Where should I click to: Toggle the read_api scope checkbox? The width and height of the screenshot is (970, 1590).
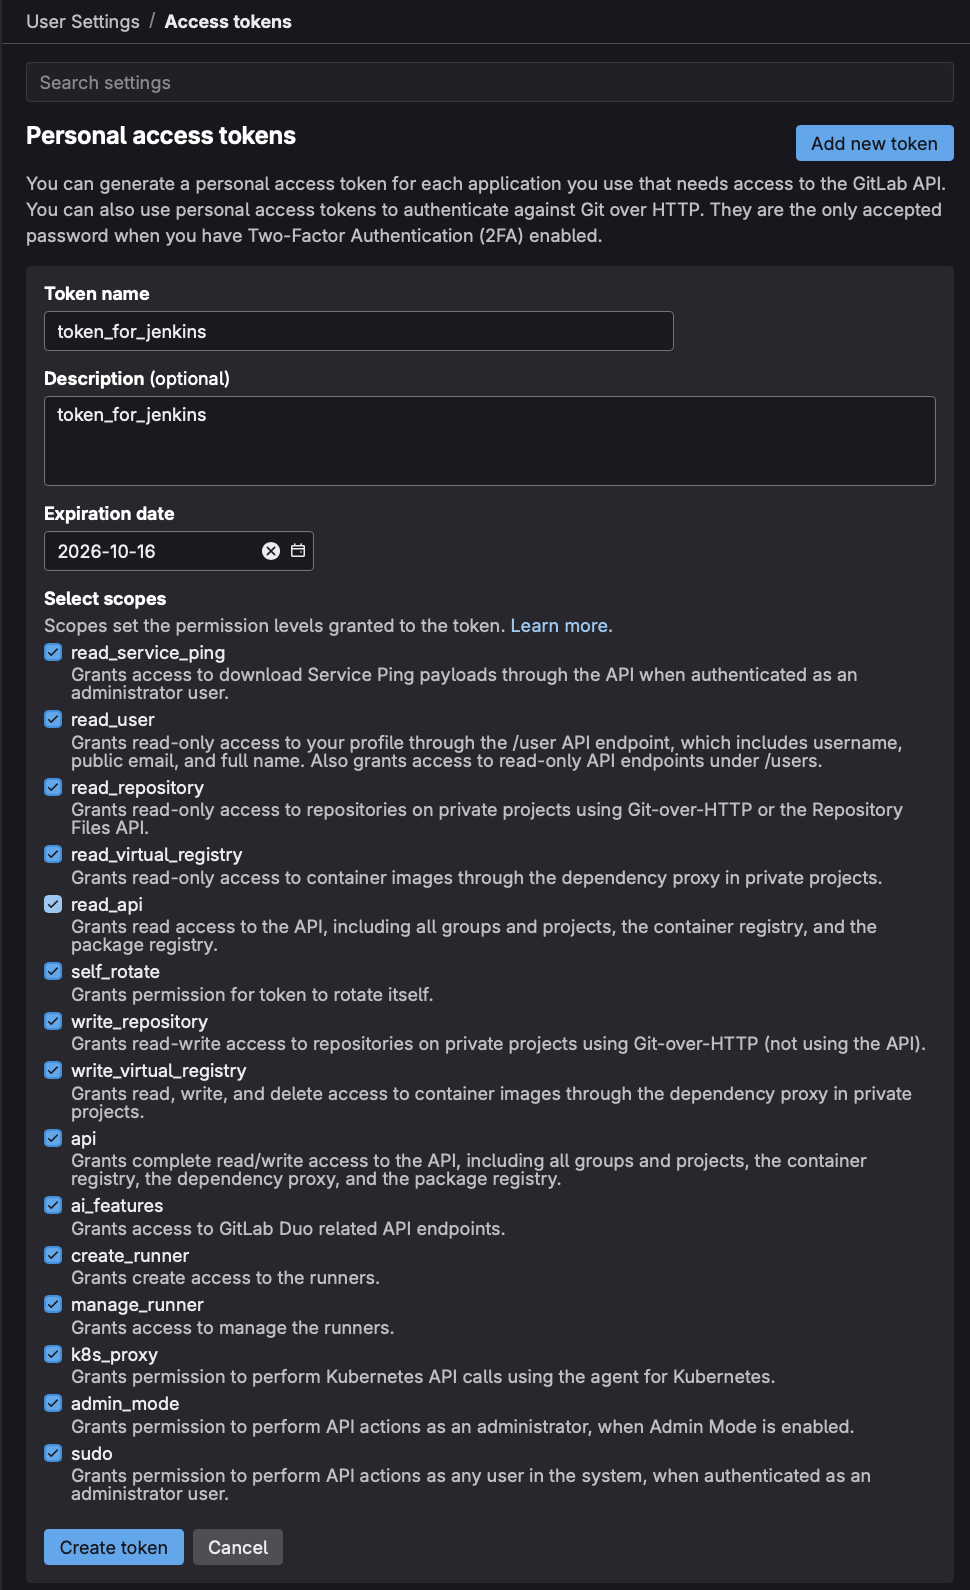click(53, 904)
